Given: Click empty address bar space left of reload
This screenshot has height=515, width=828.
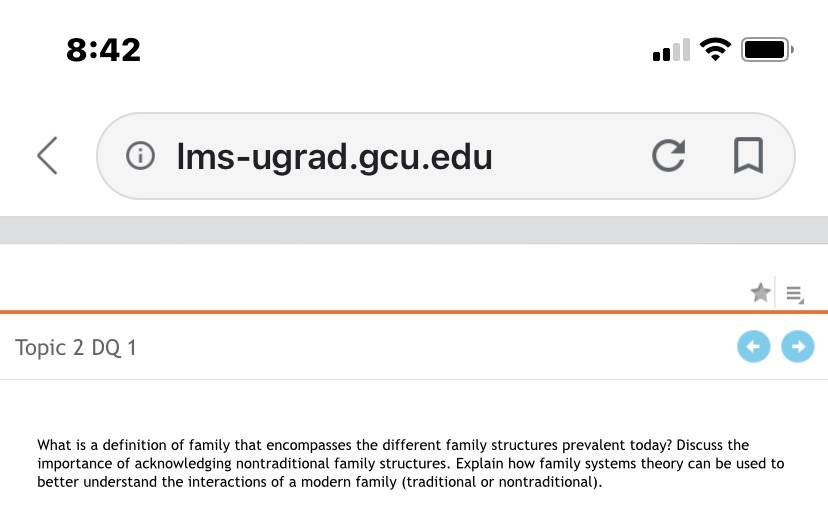Looking at the screenshot, I should 570,156.
